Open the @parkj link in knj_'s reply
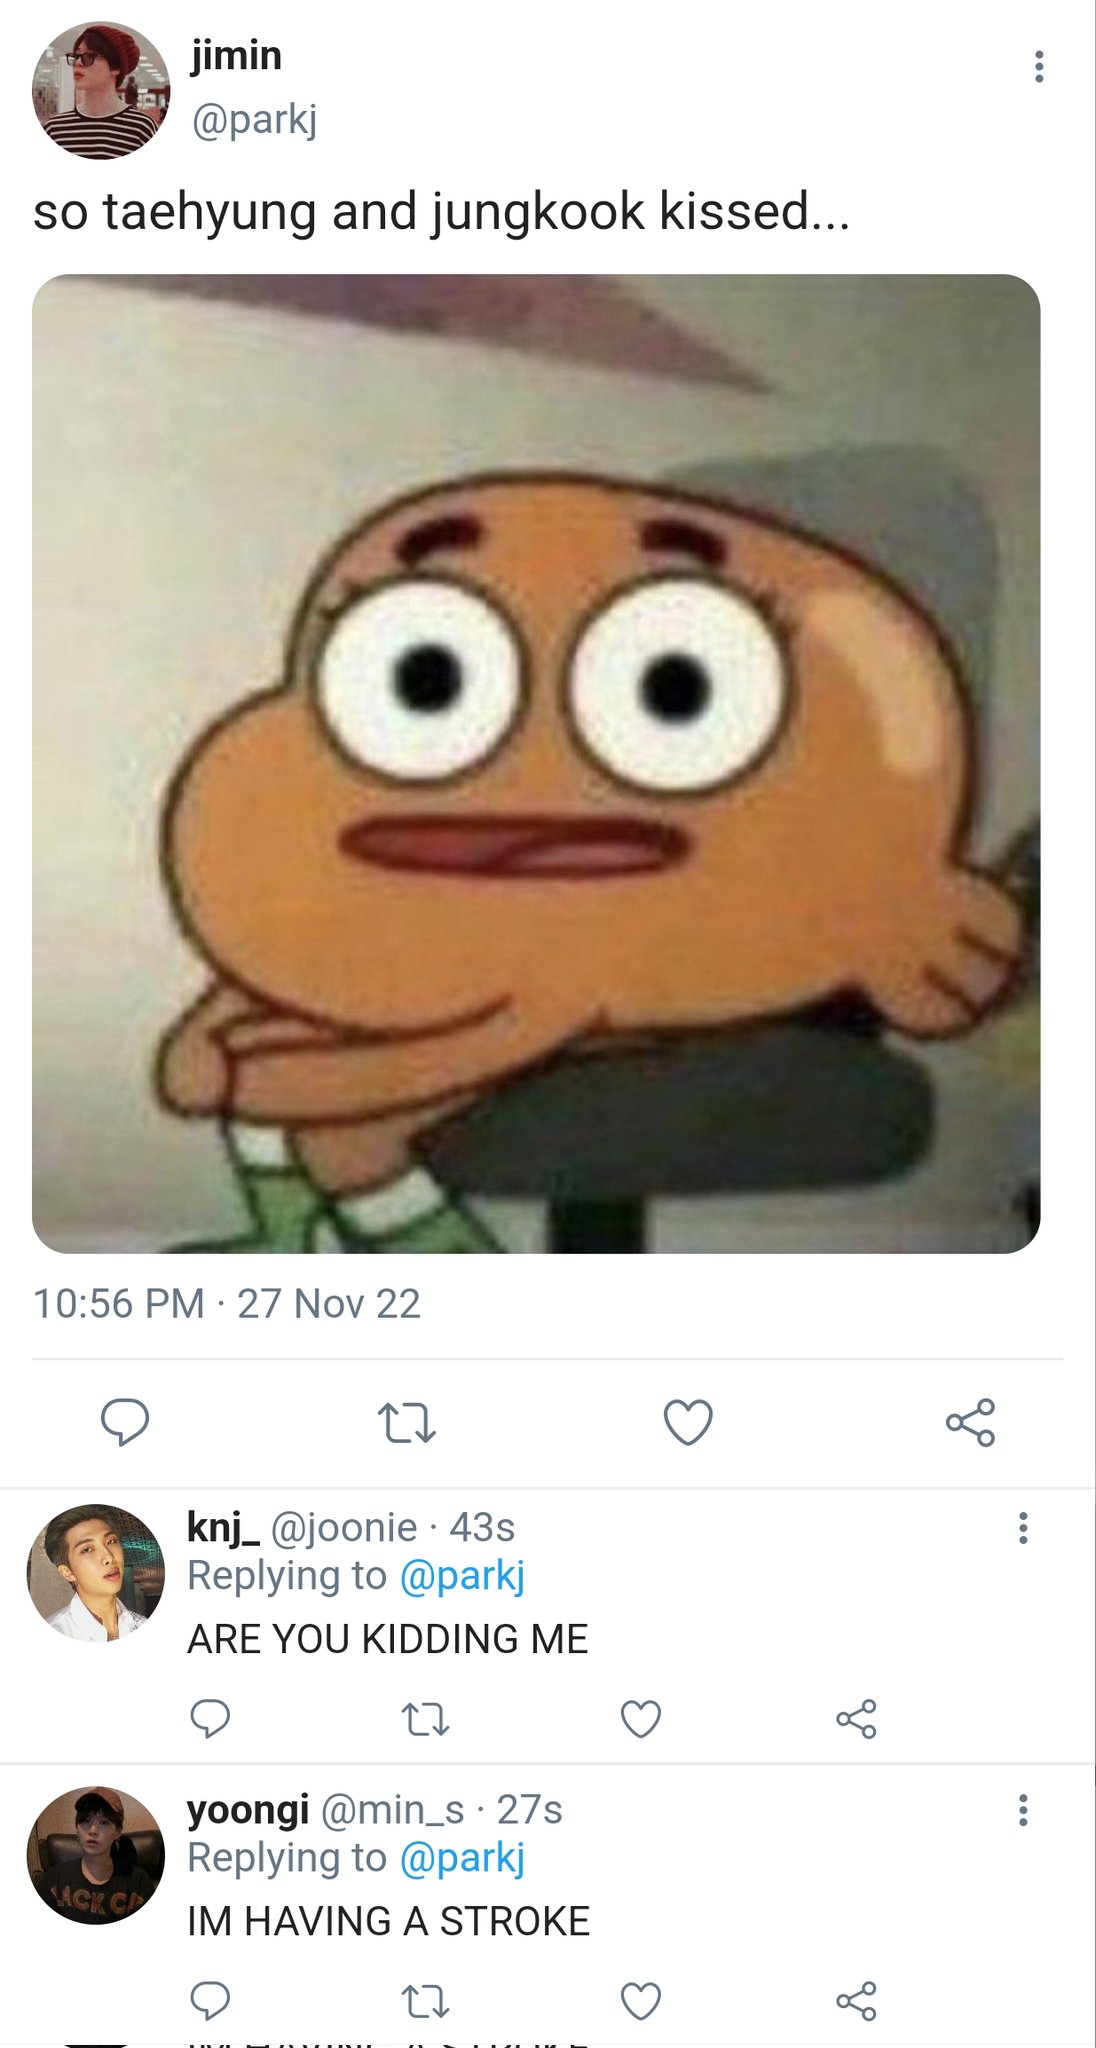The height and width of the screenshot is (2048, 1096). coord(462,1577)
